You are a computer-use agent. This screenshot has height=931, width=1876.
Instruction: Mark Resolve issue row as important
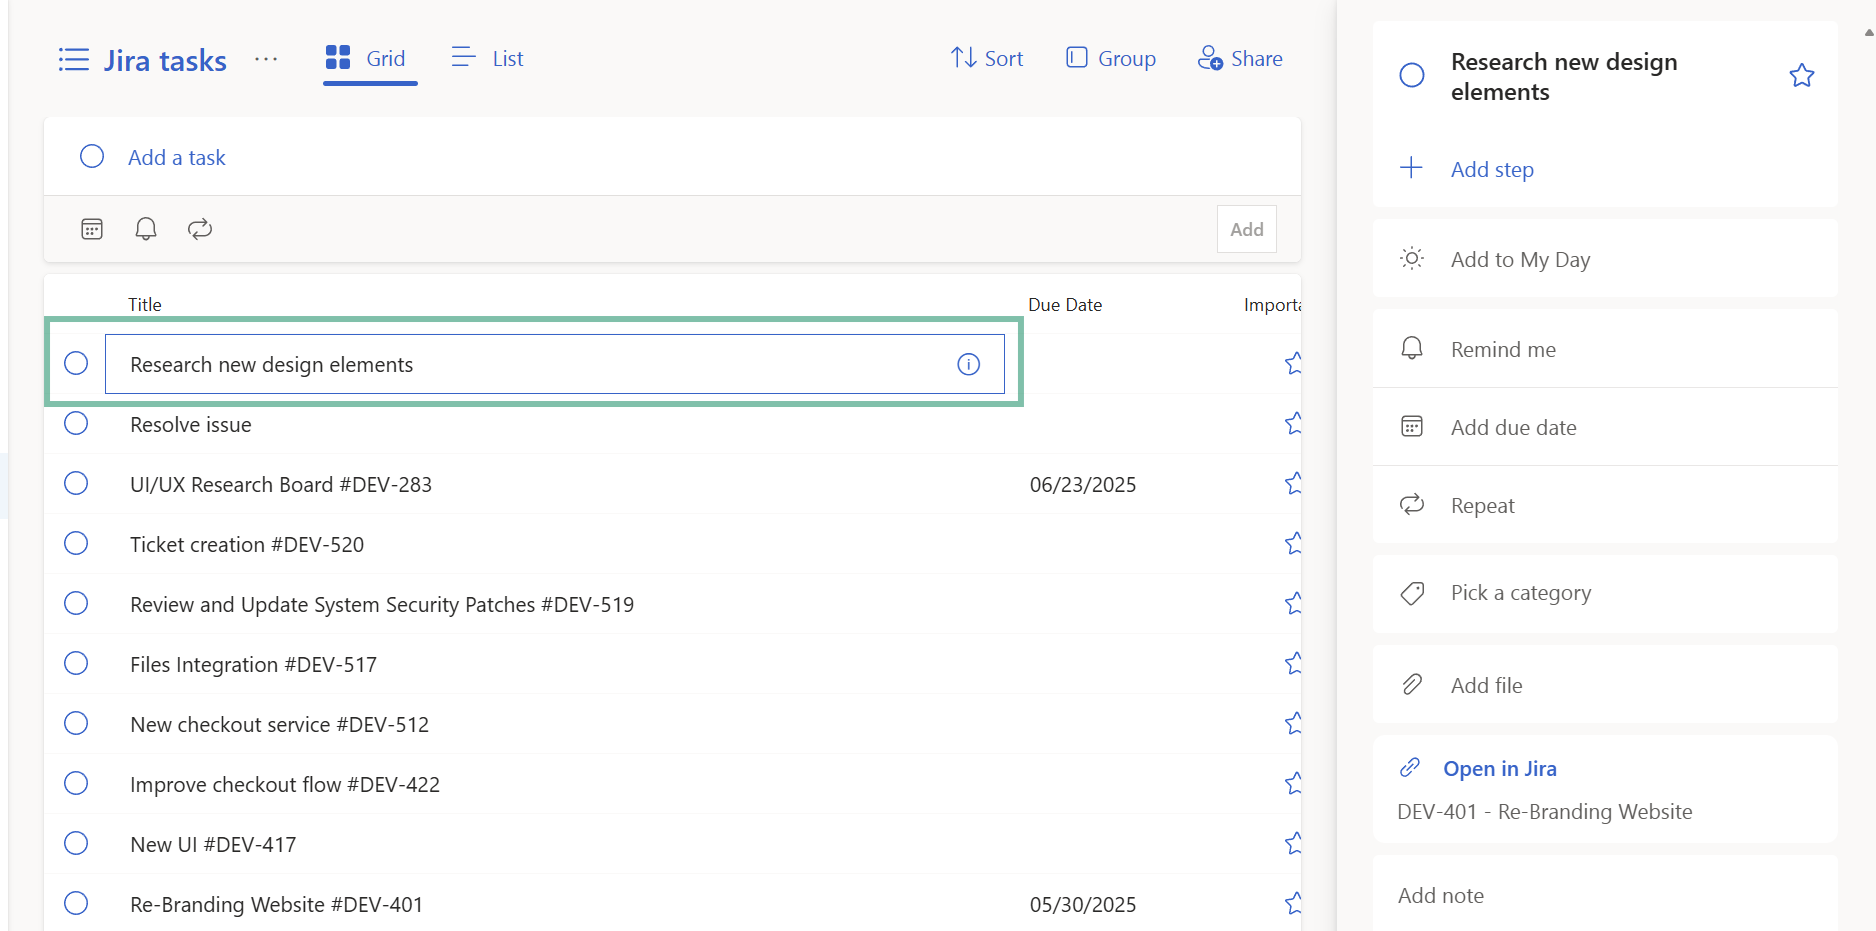[1292, 424]
